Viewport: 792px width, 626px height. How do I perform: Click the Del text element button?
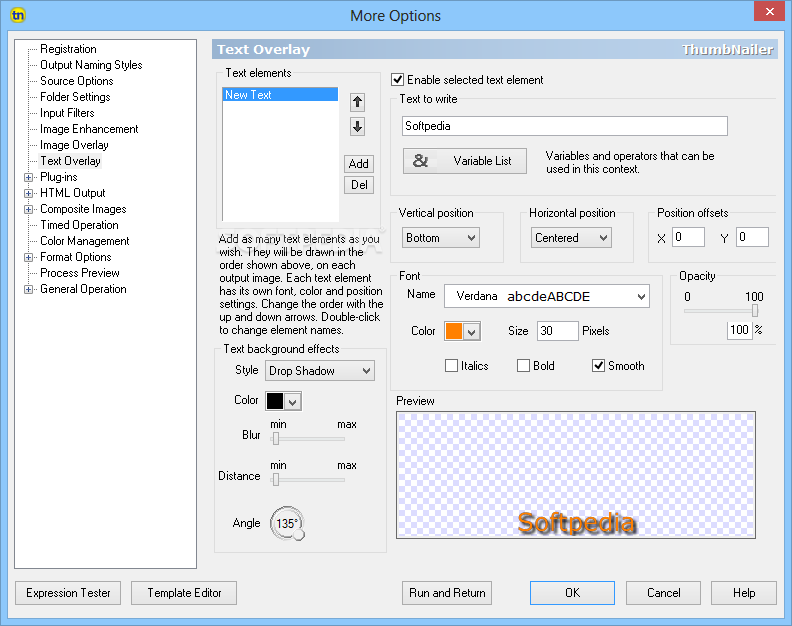tap(359, 185)
